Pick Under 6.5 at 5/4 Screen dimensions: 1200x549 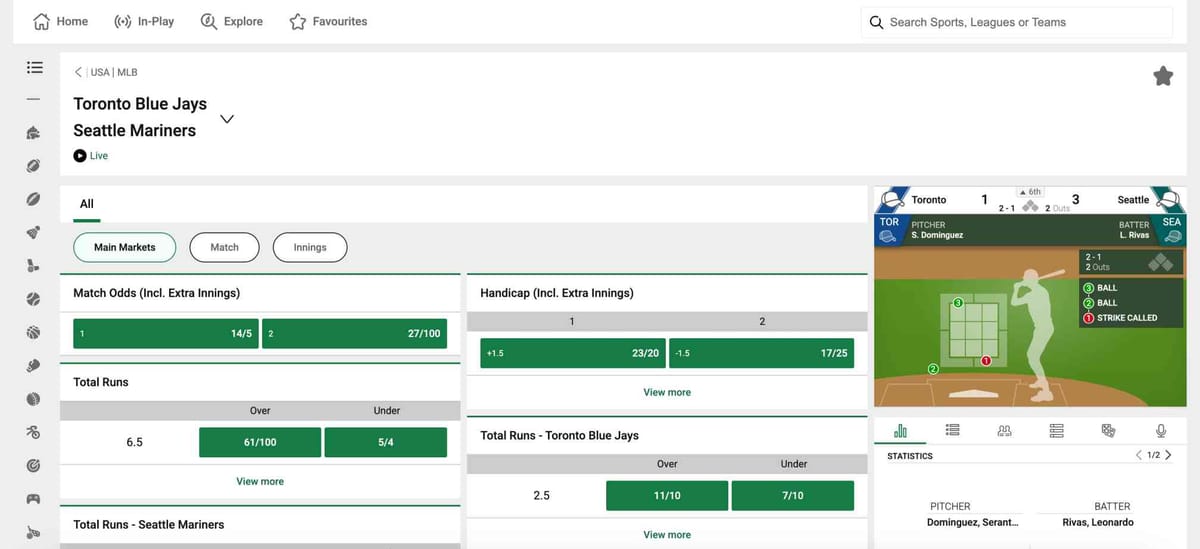[386, 442]
